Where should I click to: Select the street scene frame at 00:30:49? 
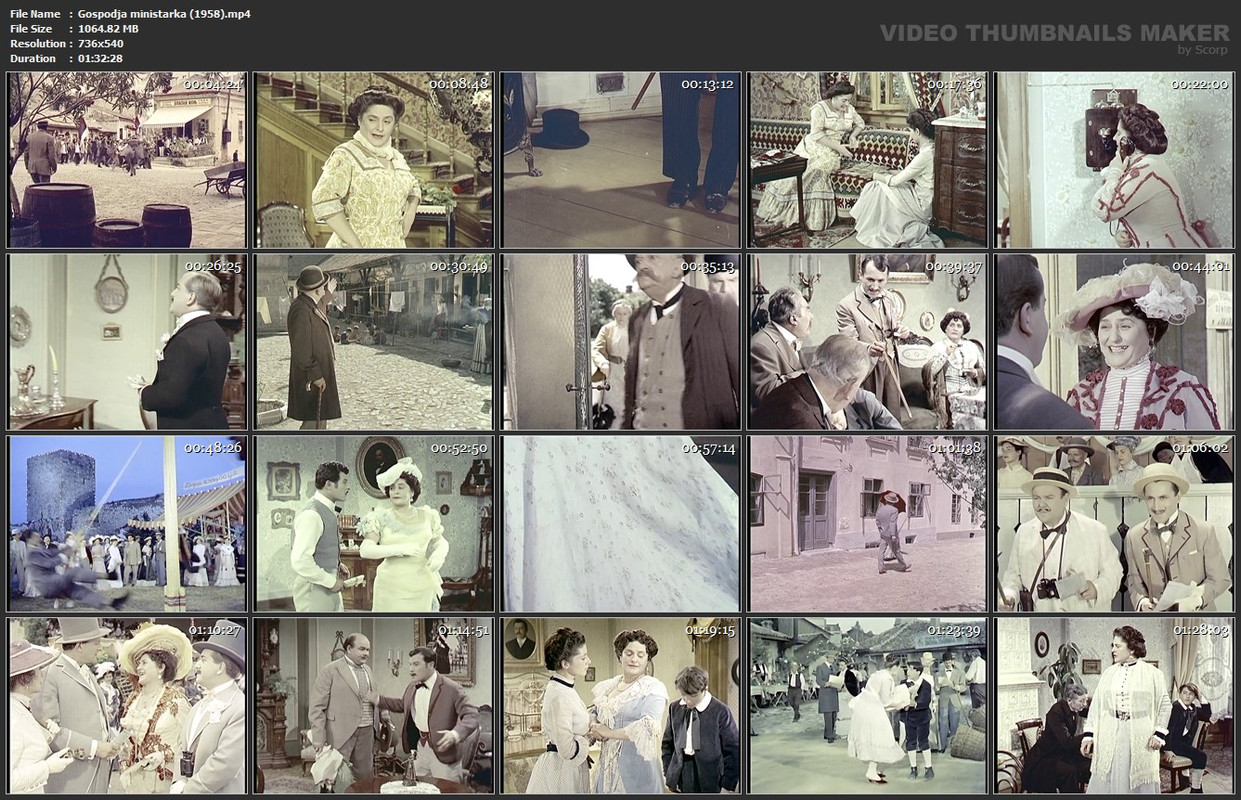click(x=373, y=341)
